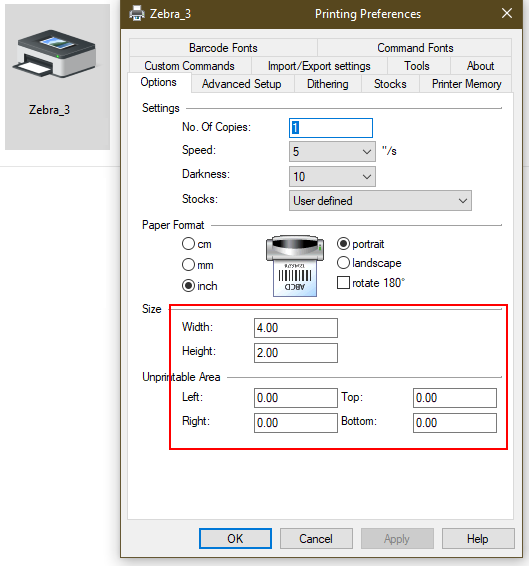Viewport: 529px width, 566px height.
Task: Click the Right unprintable area field
Action: 296,423
